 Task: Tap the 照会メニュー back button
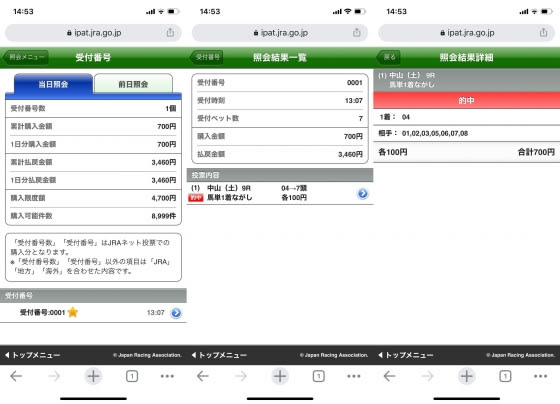(x=26, y=57)
